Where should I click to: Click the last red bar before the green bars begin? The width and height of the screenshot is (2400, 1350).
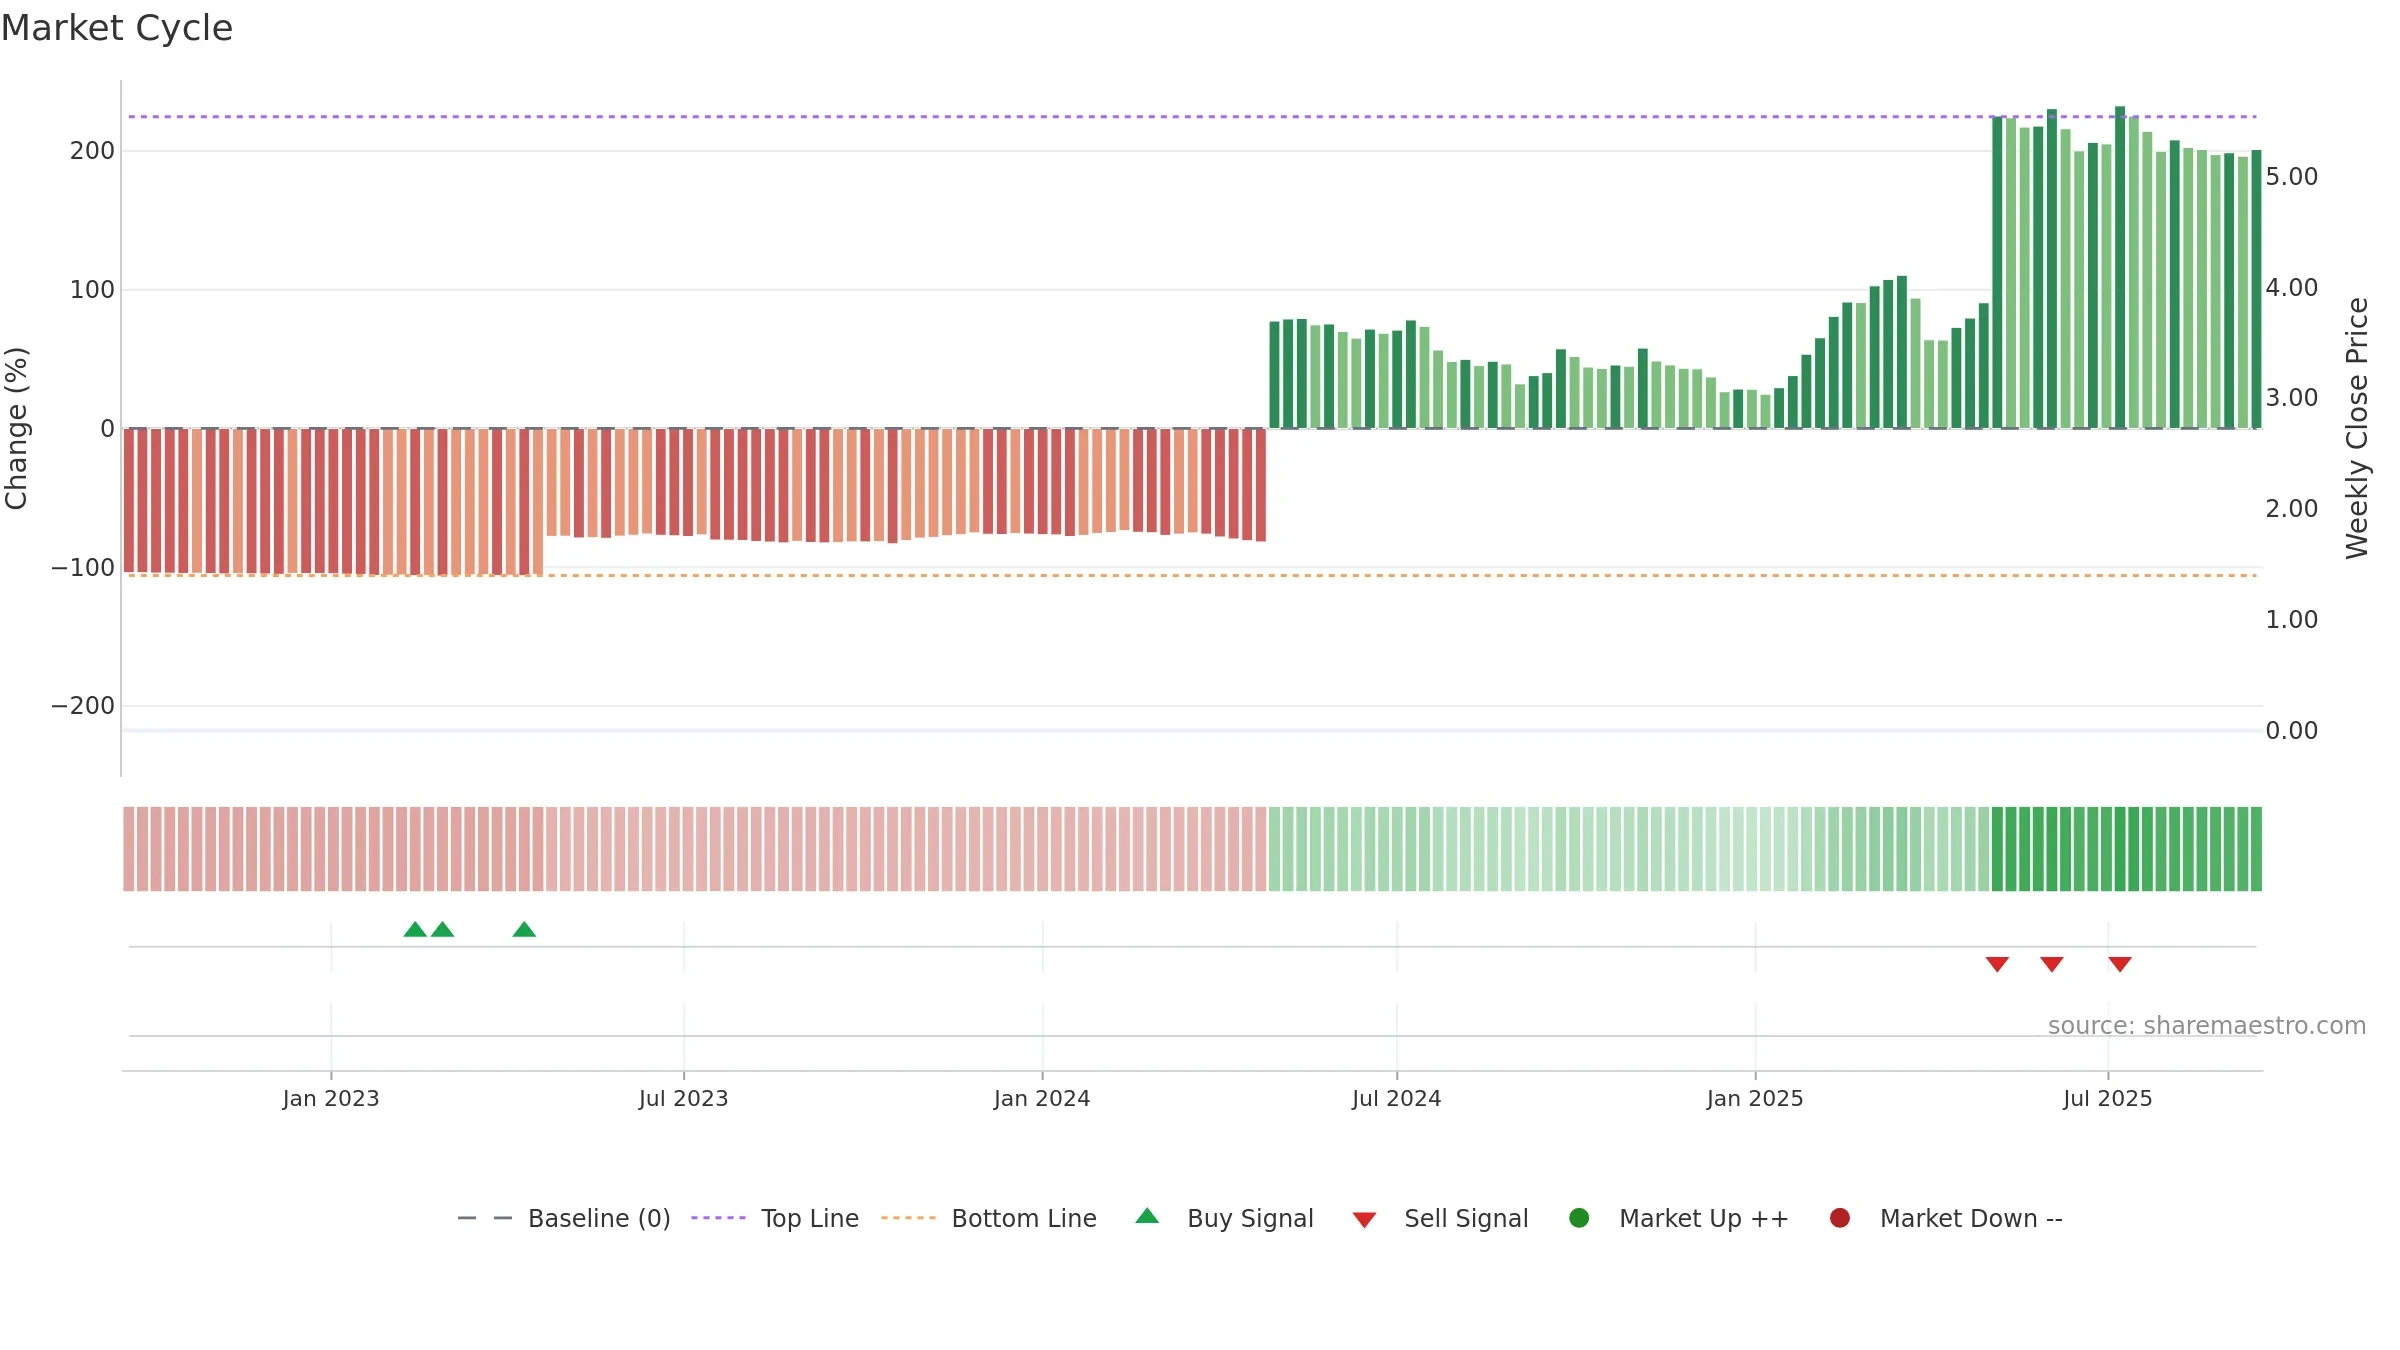click(1261, 485)
